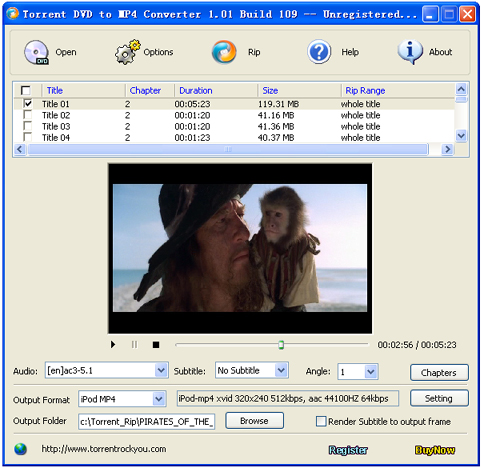Image resolution: width=482 pixels, height=468 pixels.
Task: Click the 41.36 MB size cell
Action: (x=276, y=127)
